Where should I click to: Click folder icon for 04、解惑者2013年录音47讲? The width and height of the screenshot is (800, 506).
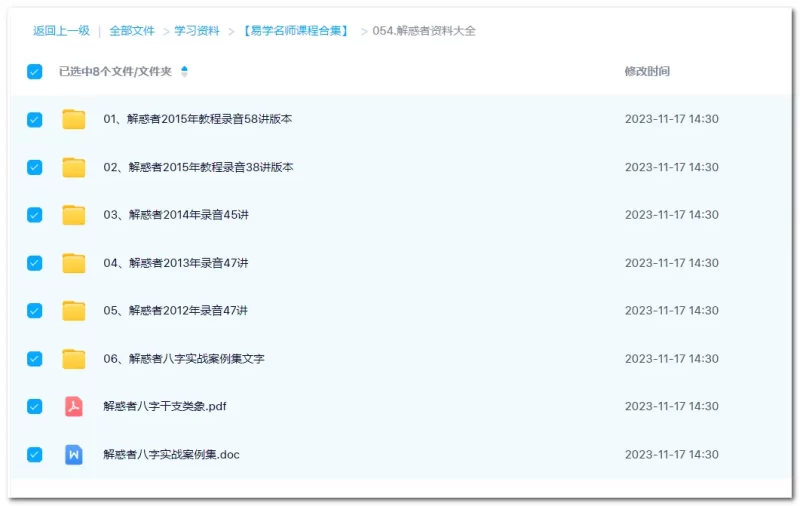pos(73,263)
